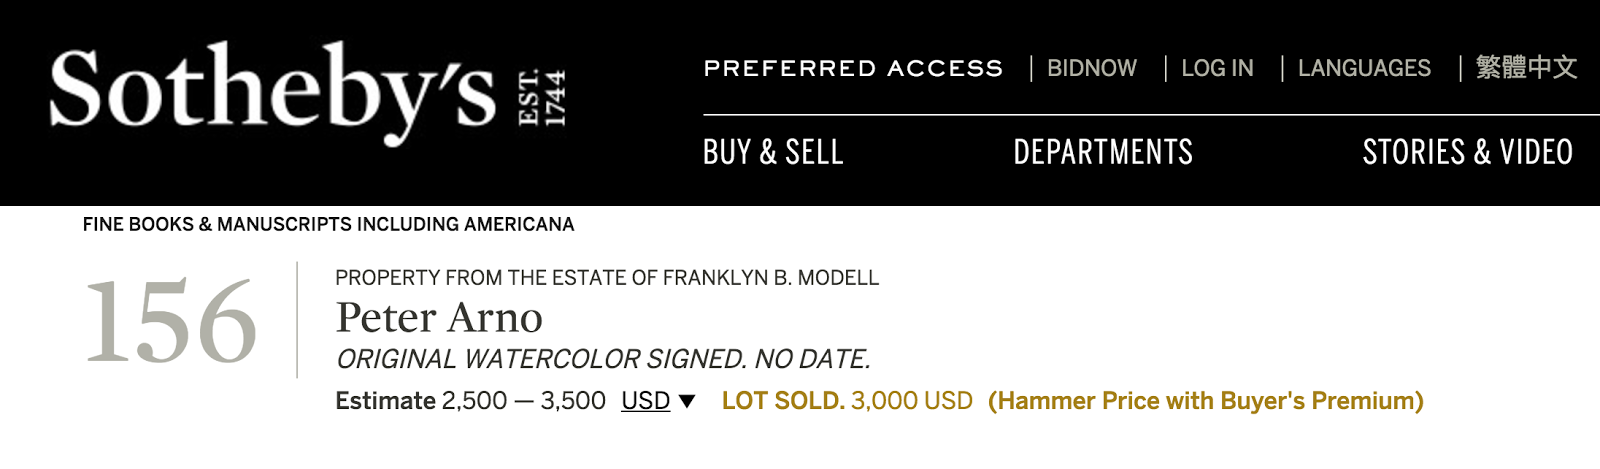Click the Estimate 2,500 — 3,500 text
The height and width of the screenshot is (469, 1600).
coord(470,401)
